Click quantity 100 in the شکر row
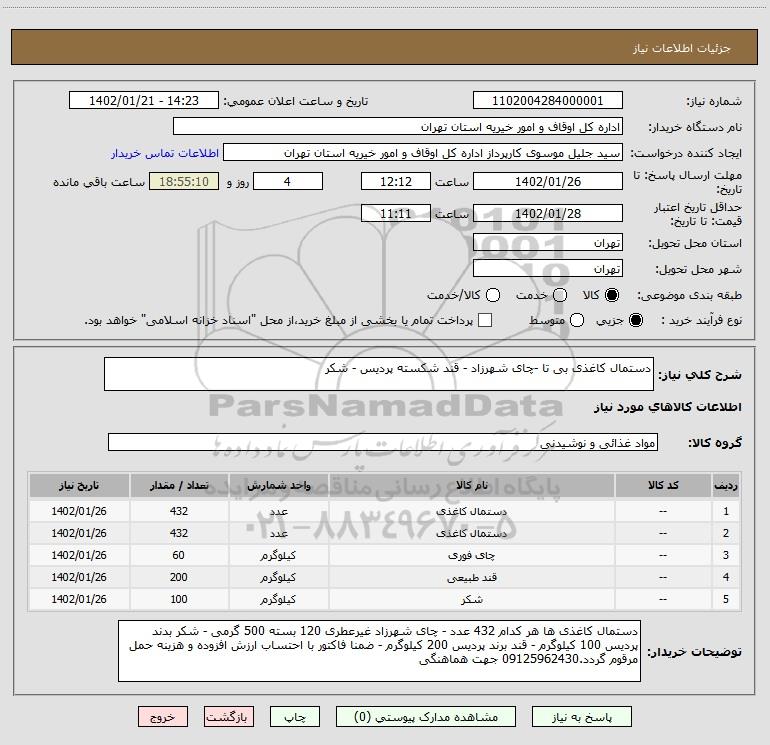Viewport: 770px width, 745px height. 179,599
